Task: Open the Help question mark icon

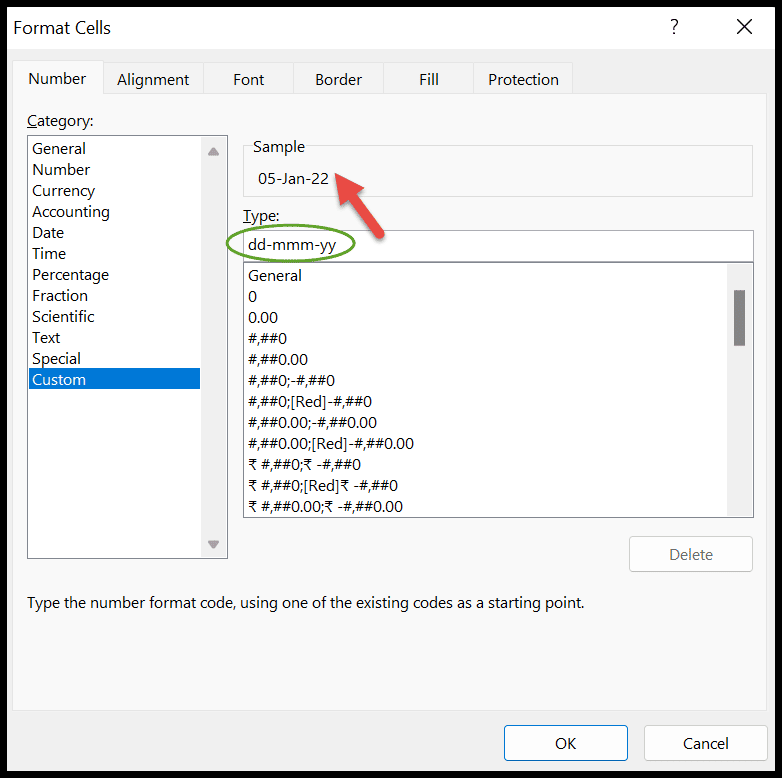Action: pyautogui.click(x=674, y=27)
